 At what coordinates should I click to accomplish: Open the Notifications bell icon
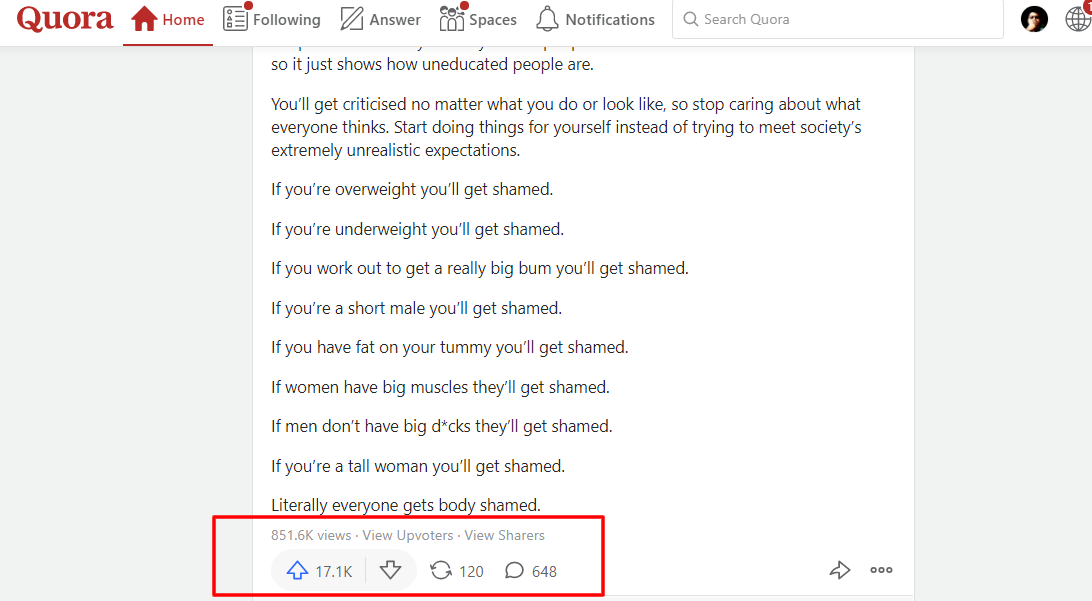click(547, 18)
